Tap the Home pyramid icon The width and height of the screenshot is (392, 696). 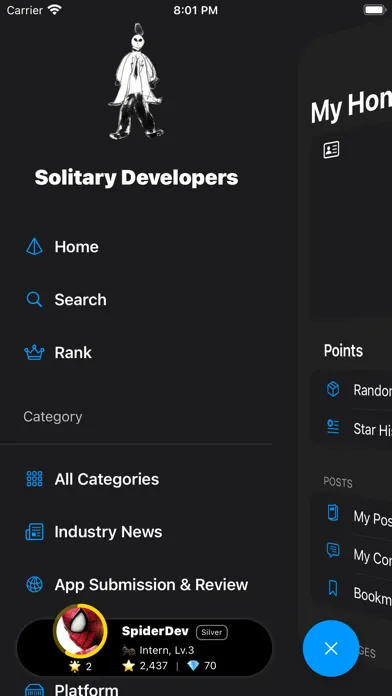click(x=34, y=246)
